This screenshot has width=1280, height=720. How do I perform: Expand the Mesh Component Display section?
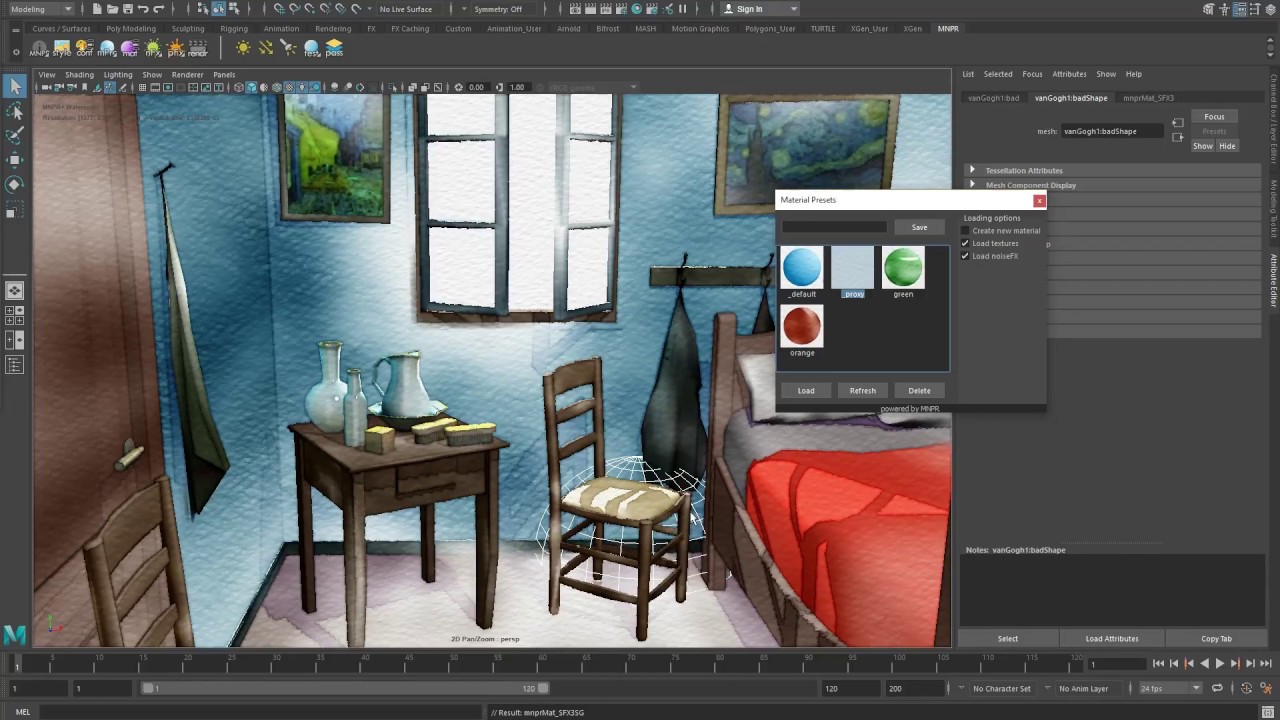point(1110,185)
